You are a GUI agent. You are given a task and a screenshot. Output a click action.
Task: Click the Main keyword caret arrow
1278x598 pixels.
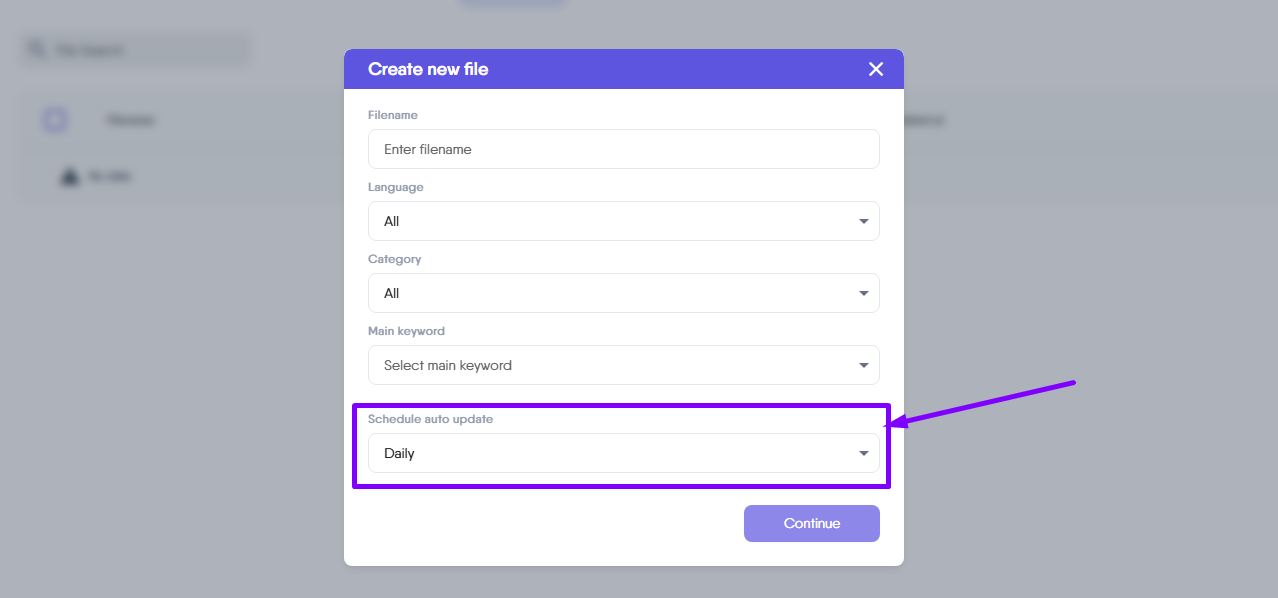tap(864, 365)
